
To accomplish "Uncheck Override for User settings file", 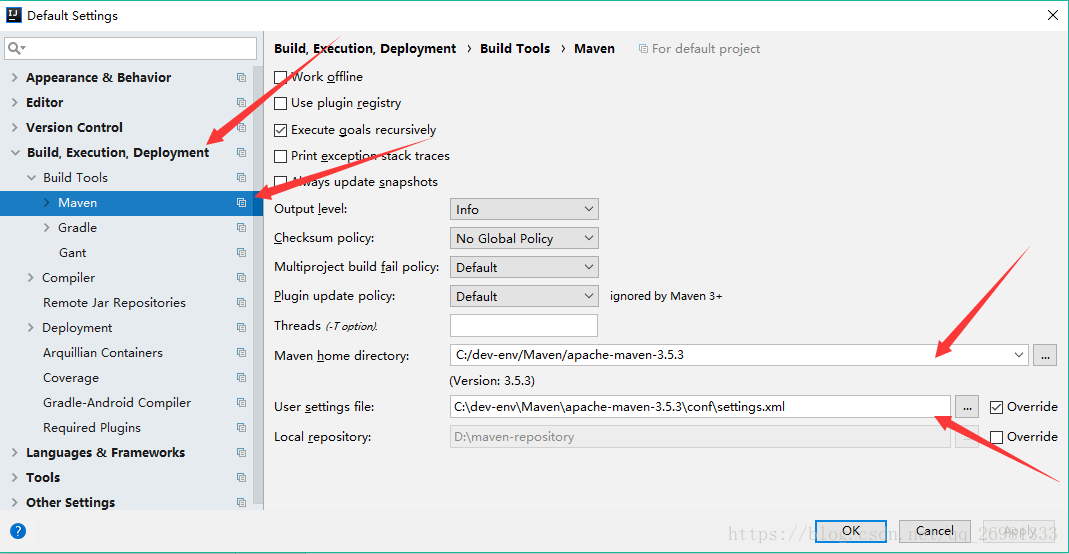I will 996,407.
